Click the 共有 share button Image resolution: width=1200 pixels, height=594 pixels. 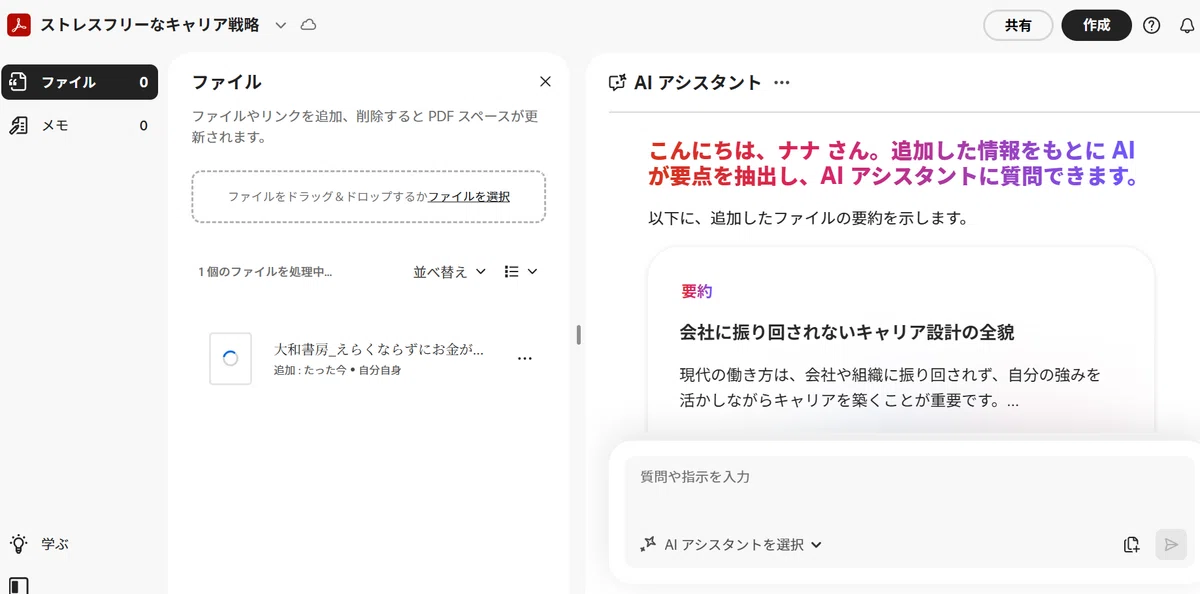coord(1018,25)
